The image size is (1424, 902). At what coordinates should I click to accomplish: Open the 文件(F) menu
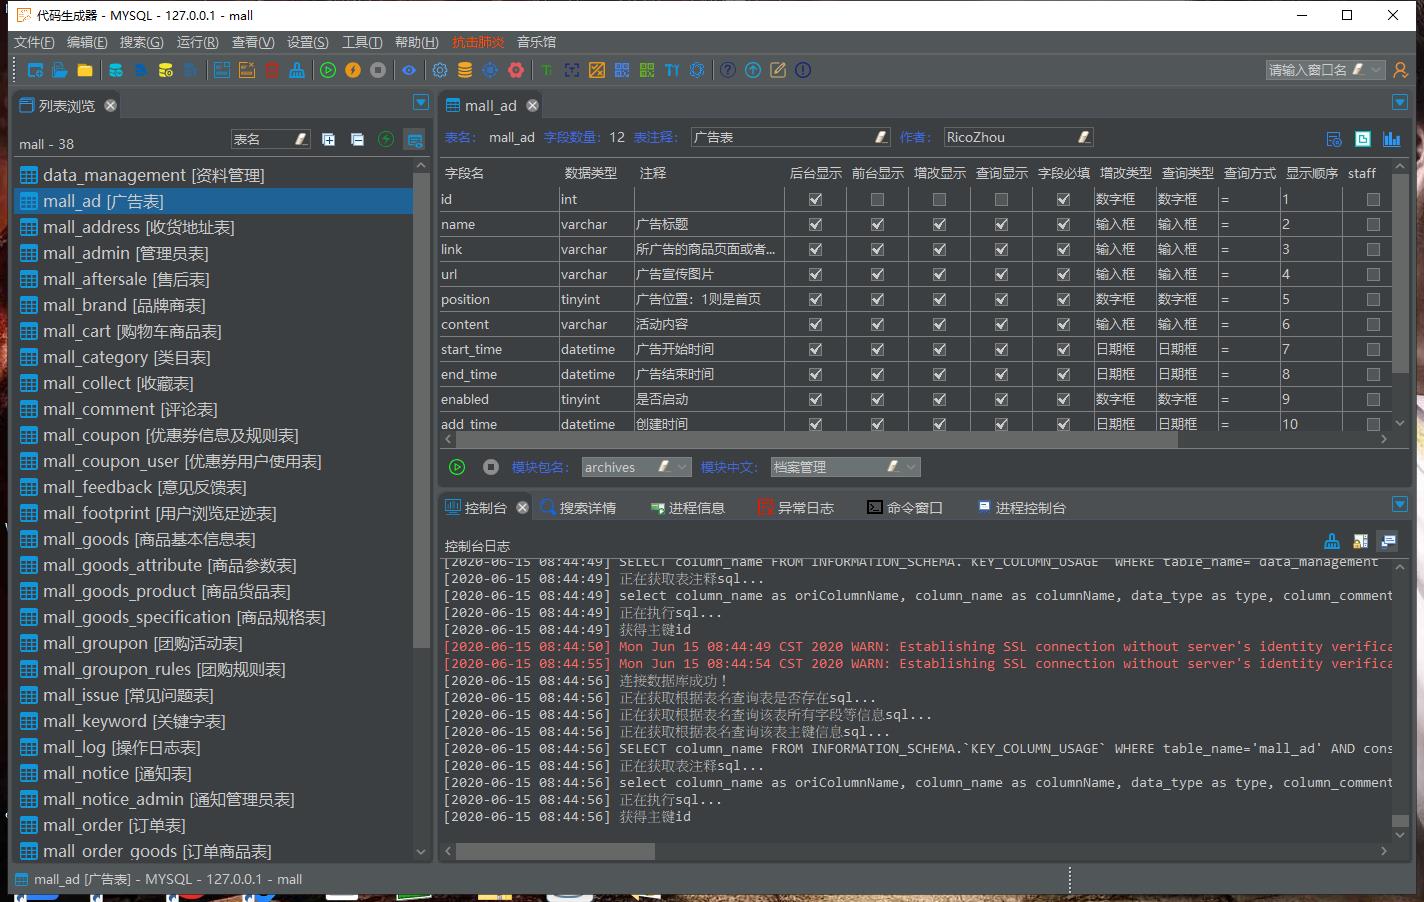click(x=34, y=42)
